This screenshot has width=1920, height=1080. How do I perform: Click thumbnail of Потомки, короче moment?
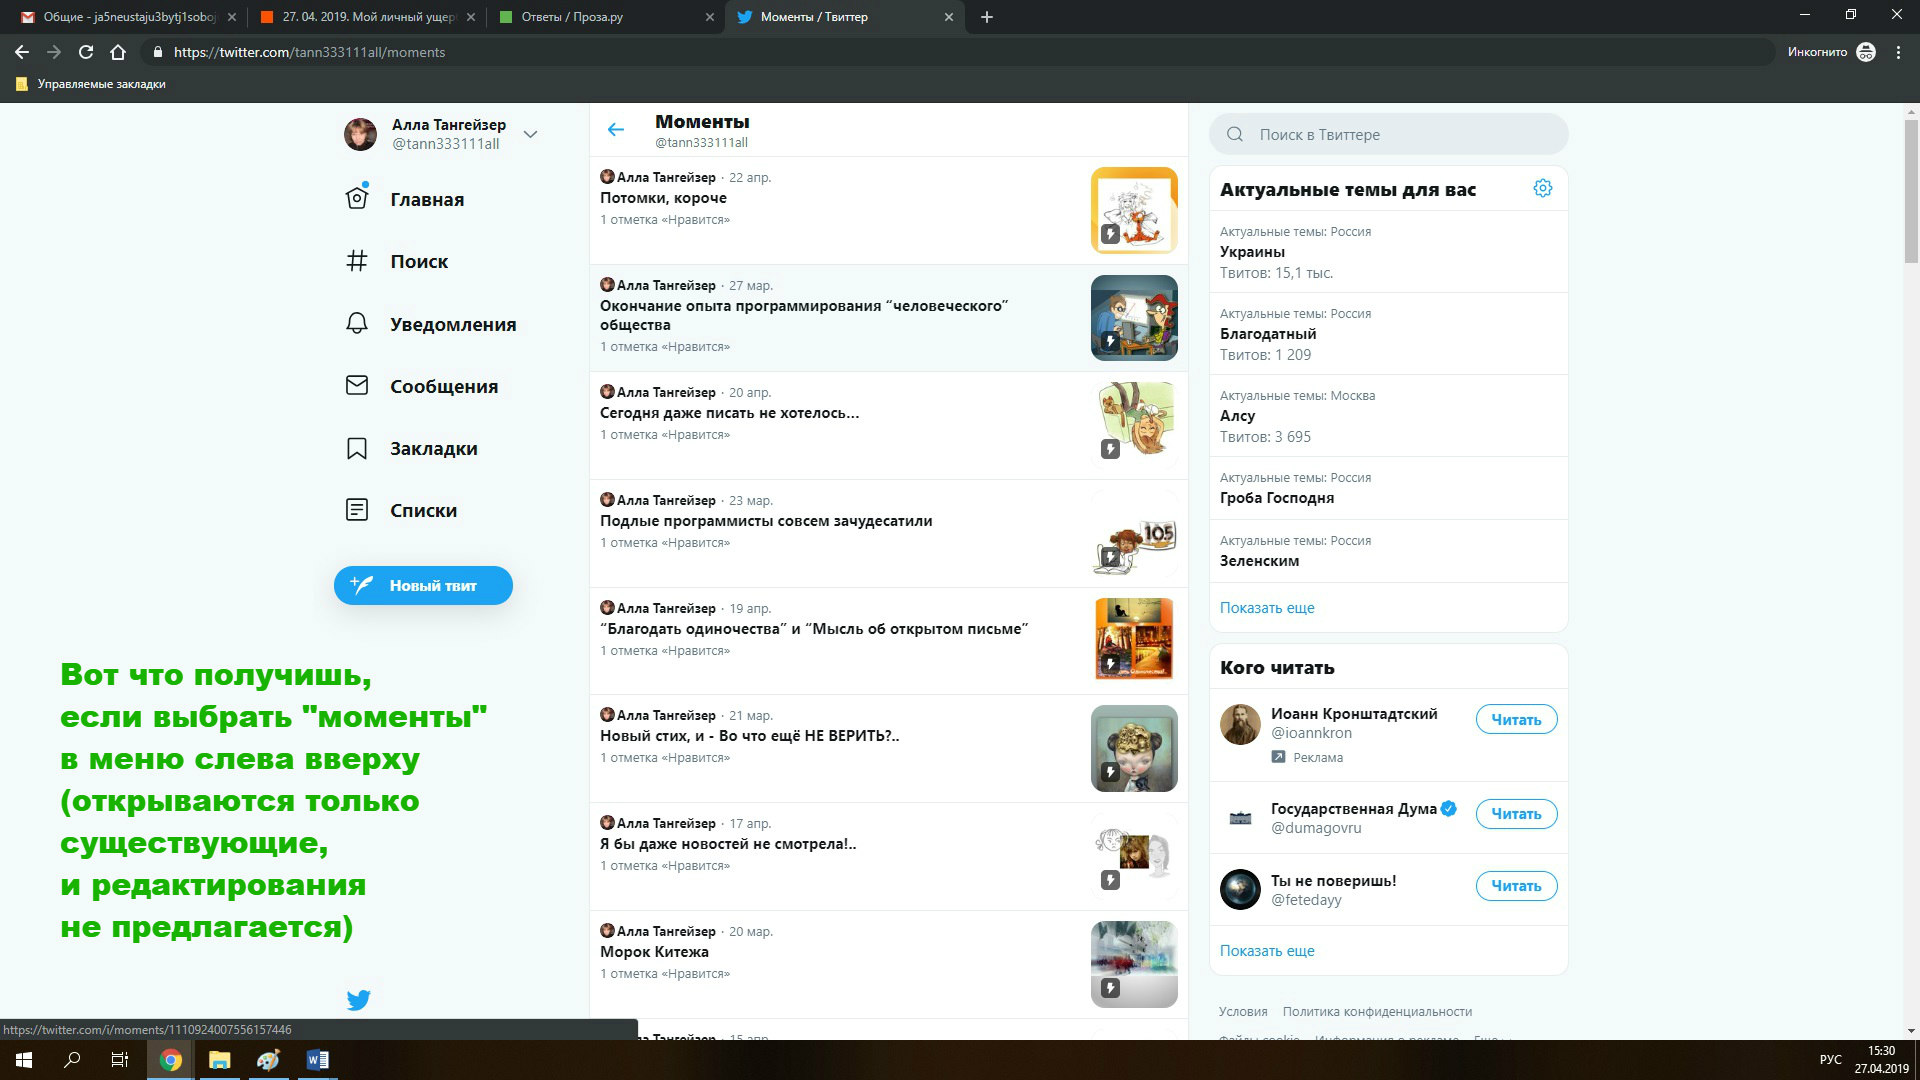click(x=1134, y=210)
